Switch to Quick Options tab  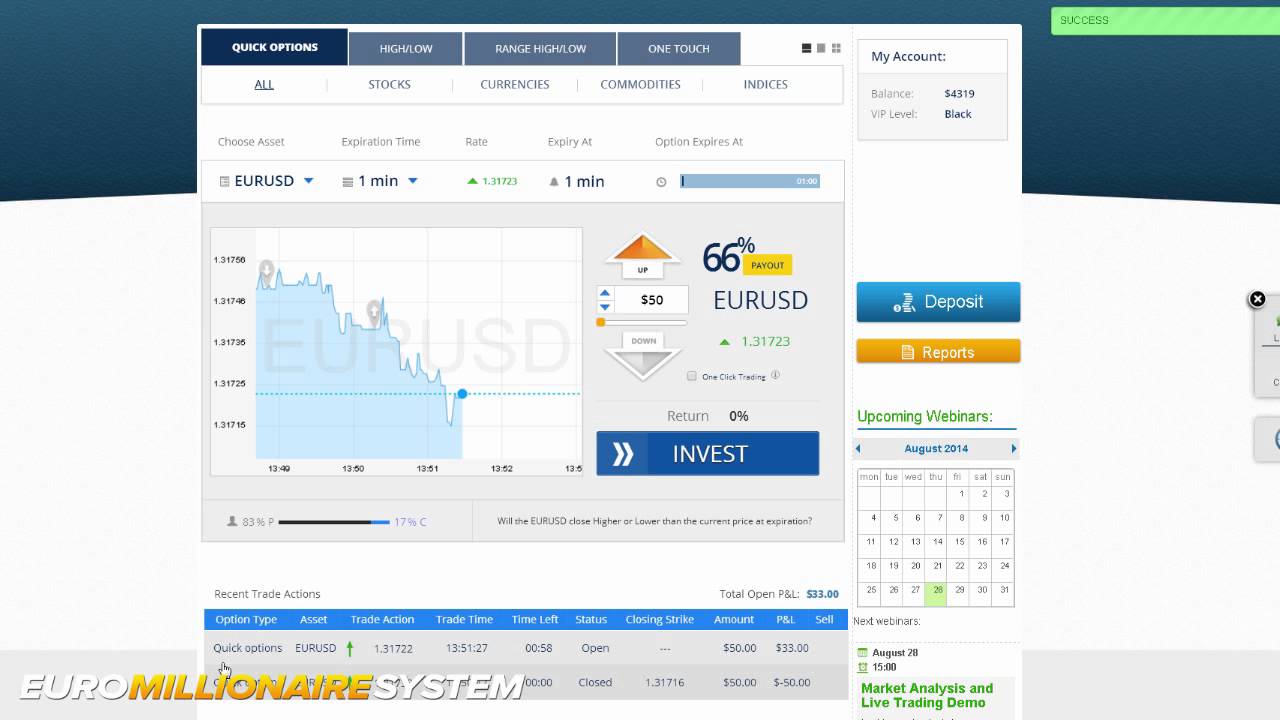pos(275,47)
